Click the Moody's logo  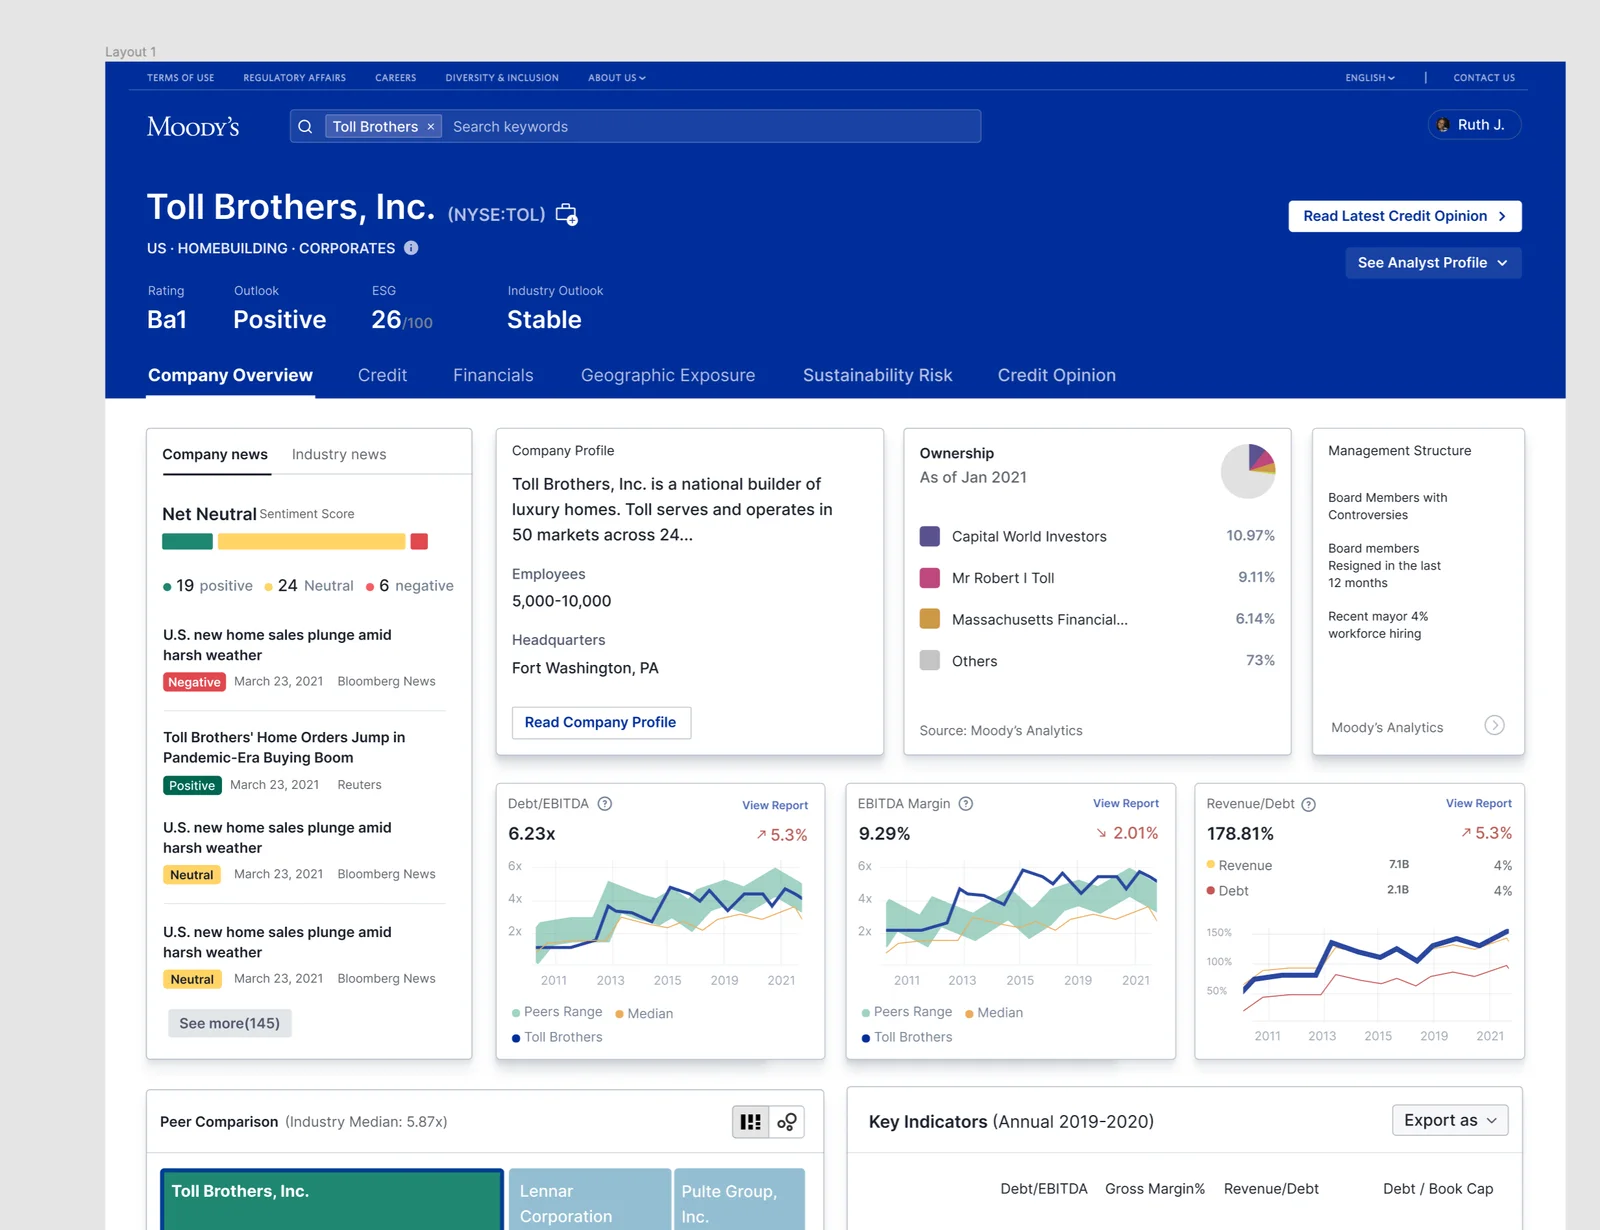click(x=193, y=127)
